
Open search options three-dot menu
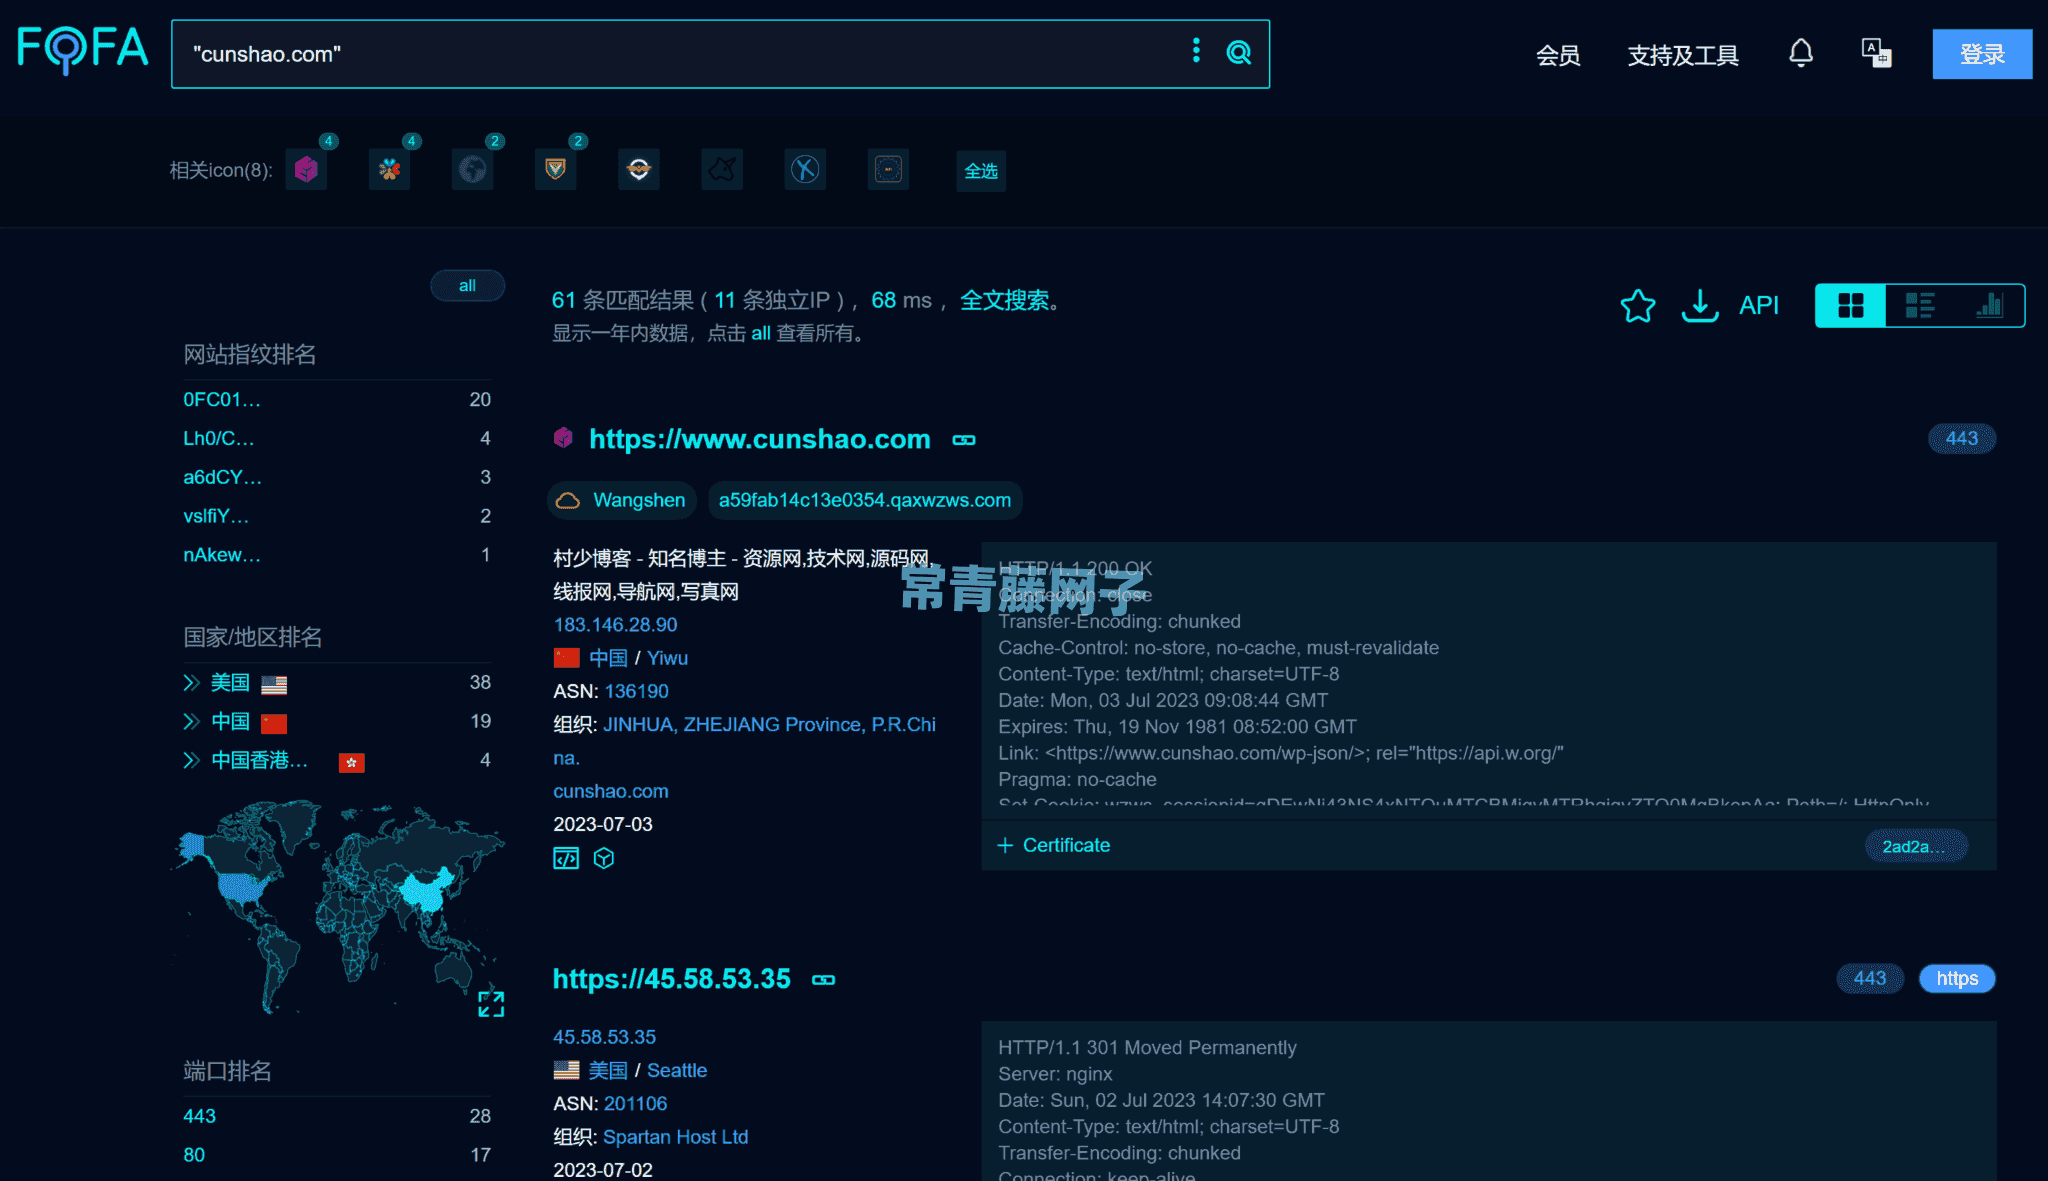point(1196,51)
